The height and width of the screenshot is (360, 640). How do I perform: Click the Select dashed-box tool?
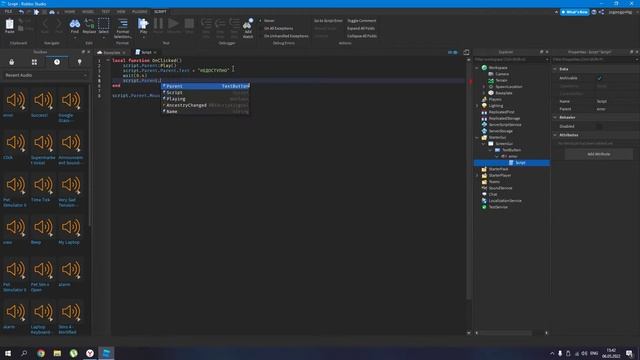click(x=104, y=25)
